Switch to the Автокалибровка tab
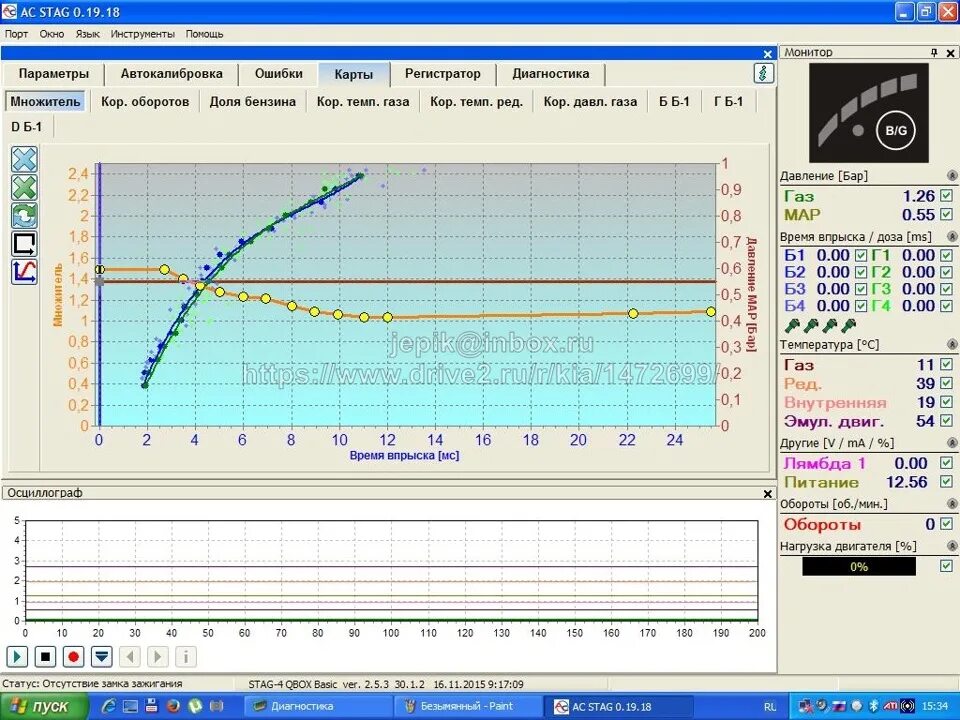The image size is (960, 720). pos(171,74)
